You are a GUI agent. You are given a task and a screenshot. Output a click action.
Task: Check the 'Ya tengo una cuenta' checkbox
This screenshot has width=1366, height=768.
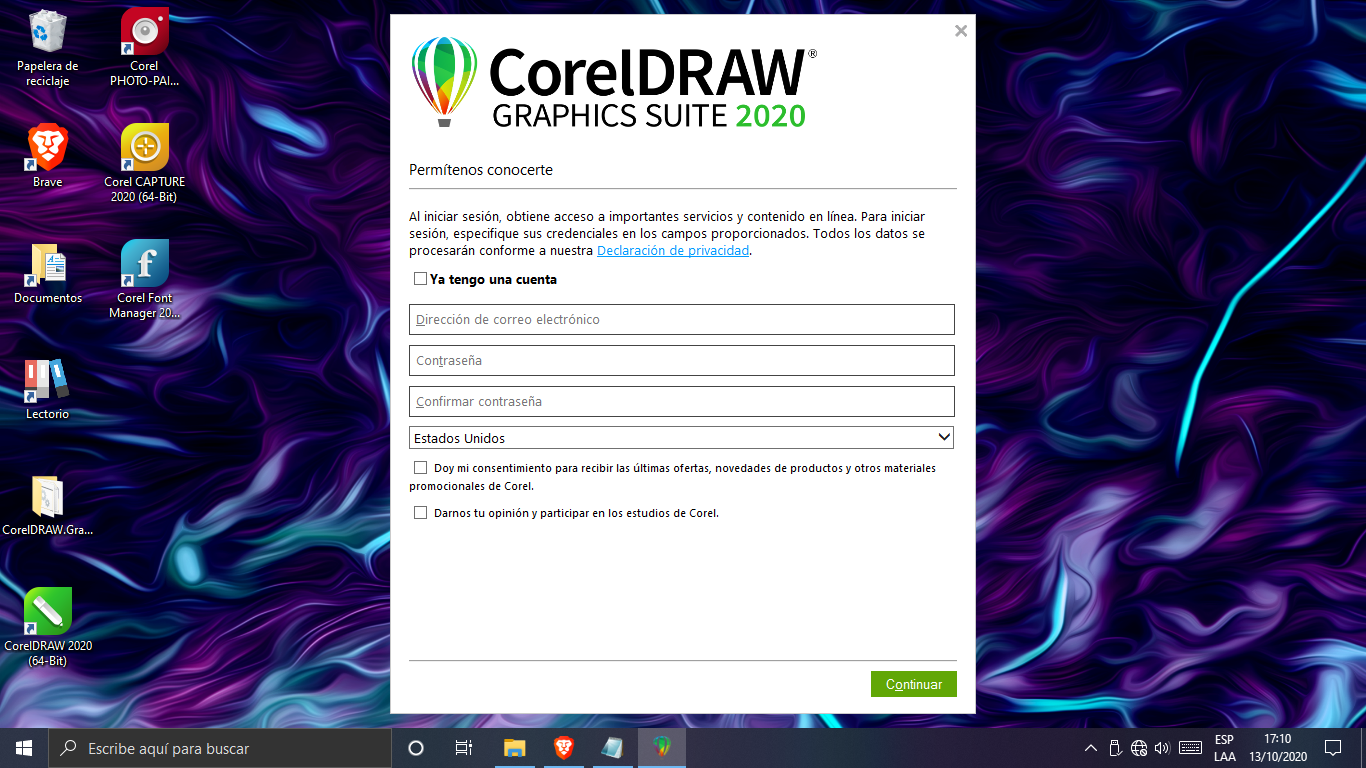(420, 279)
